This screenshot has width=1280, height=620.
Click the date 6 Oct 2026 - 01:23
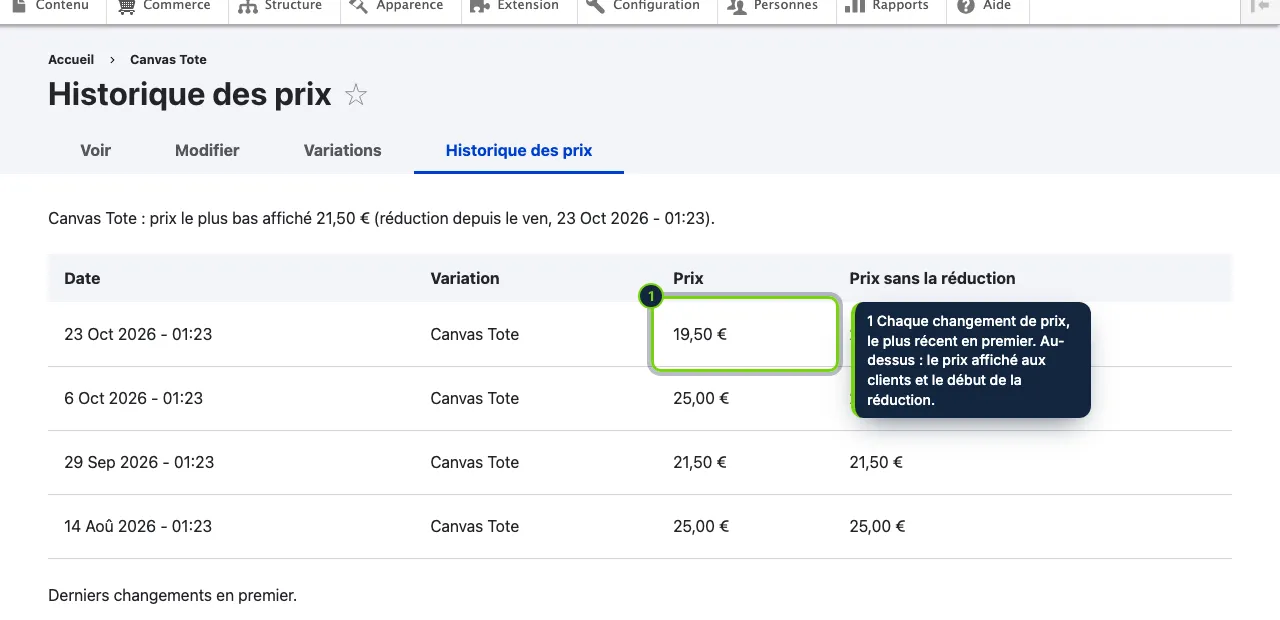[134, 399]
